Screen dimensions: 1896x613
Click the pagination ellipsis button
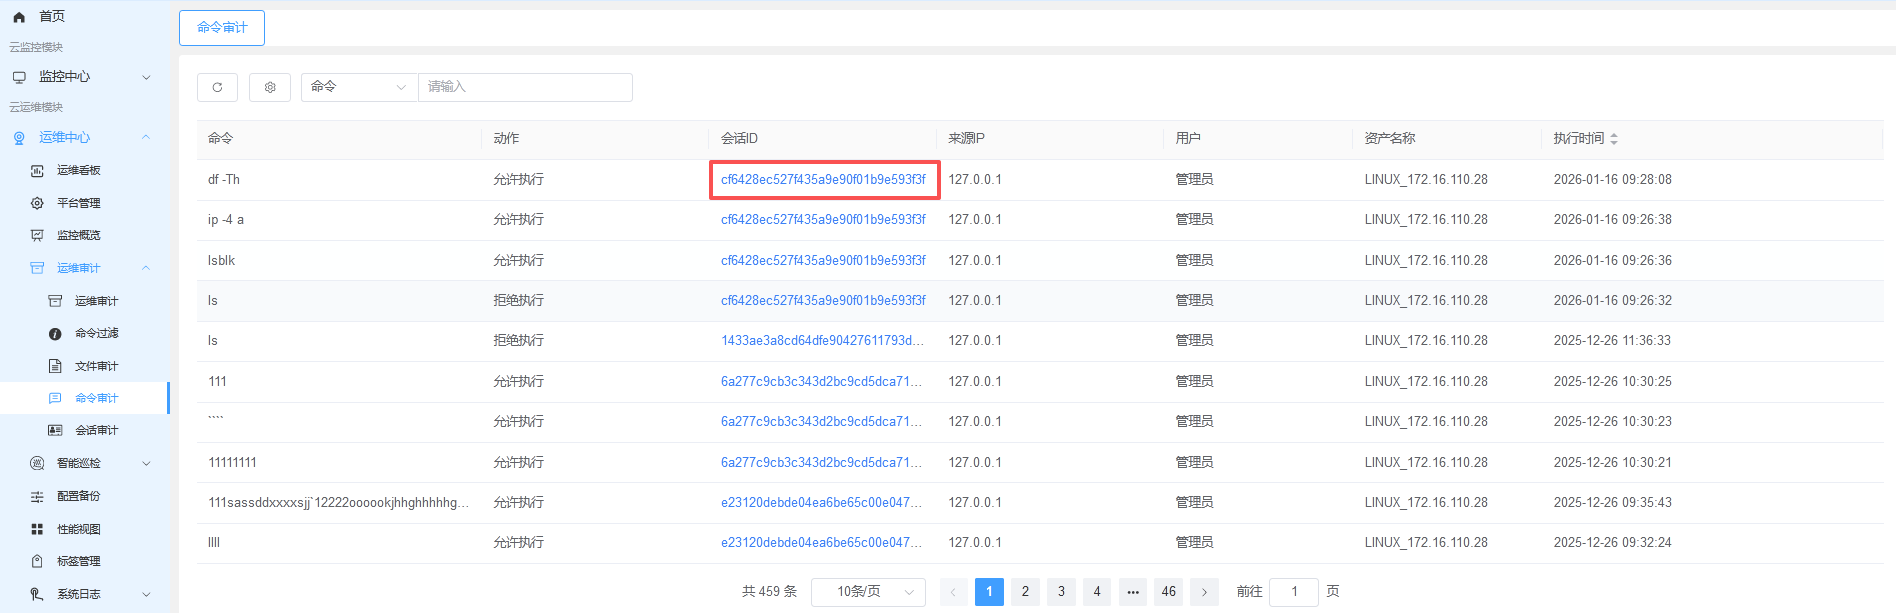(x=1133, y=592)
